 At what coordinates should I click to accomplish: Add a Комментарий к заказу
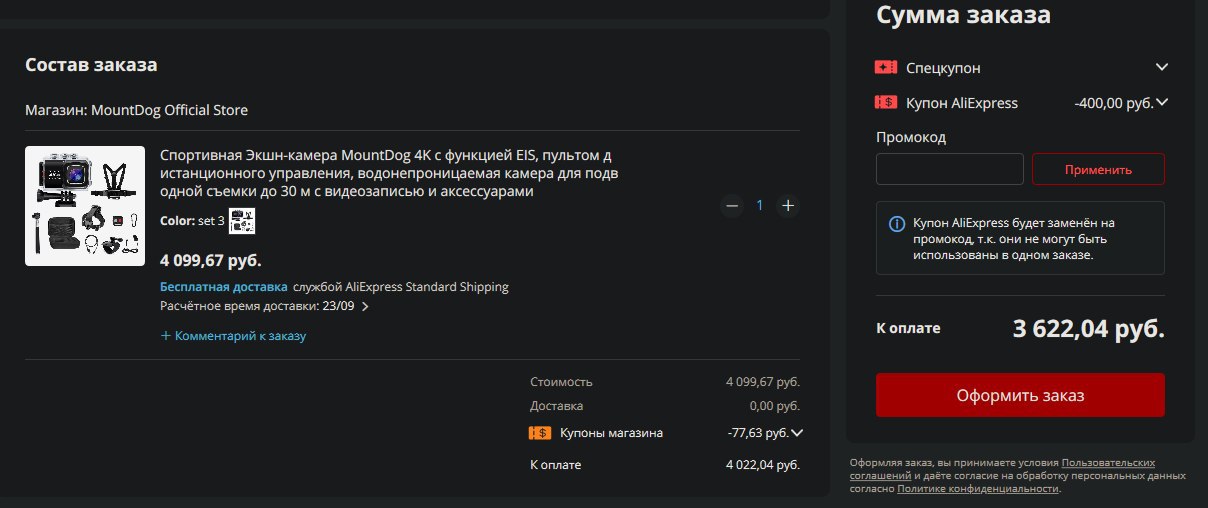(233, 336)
